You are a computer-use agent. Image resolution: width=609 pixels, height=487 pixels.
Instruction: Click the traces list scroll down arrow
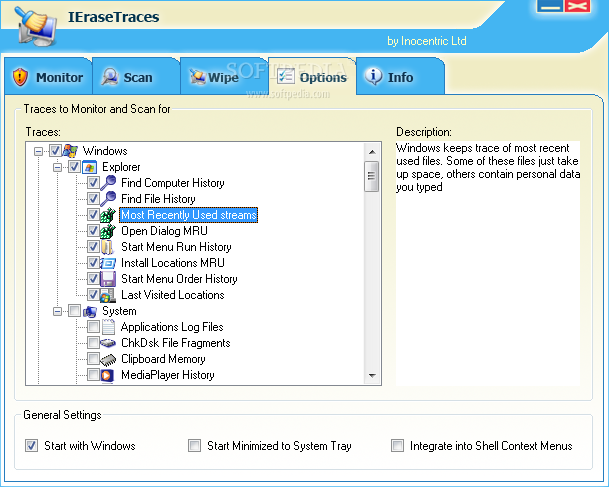pos(372,375)
